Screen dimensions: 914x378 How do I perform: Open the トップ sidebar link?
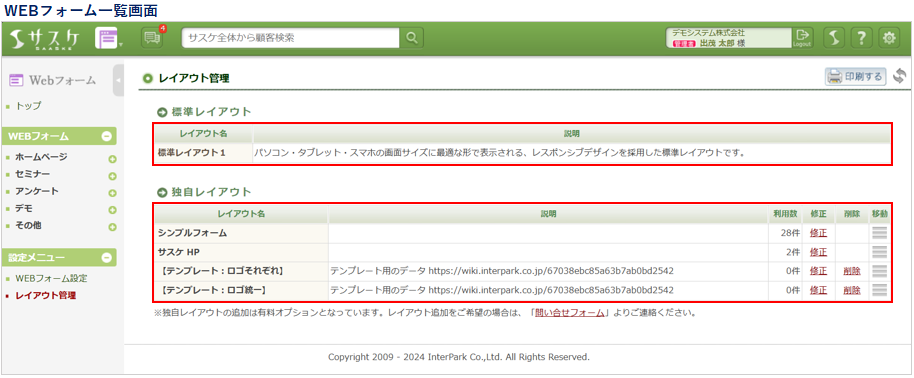tap(28, 106)
